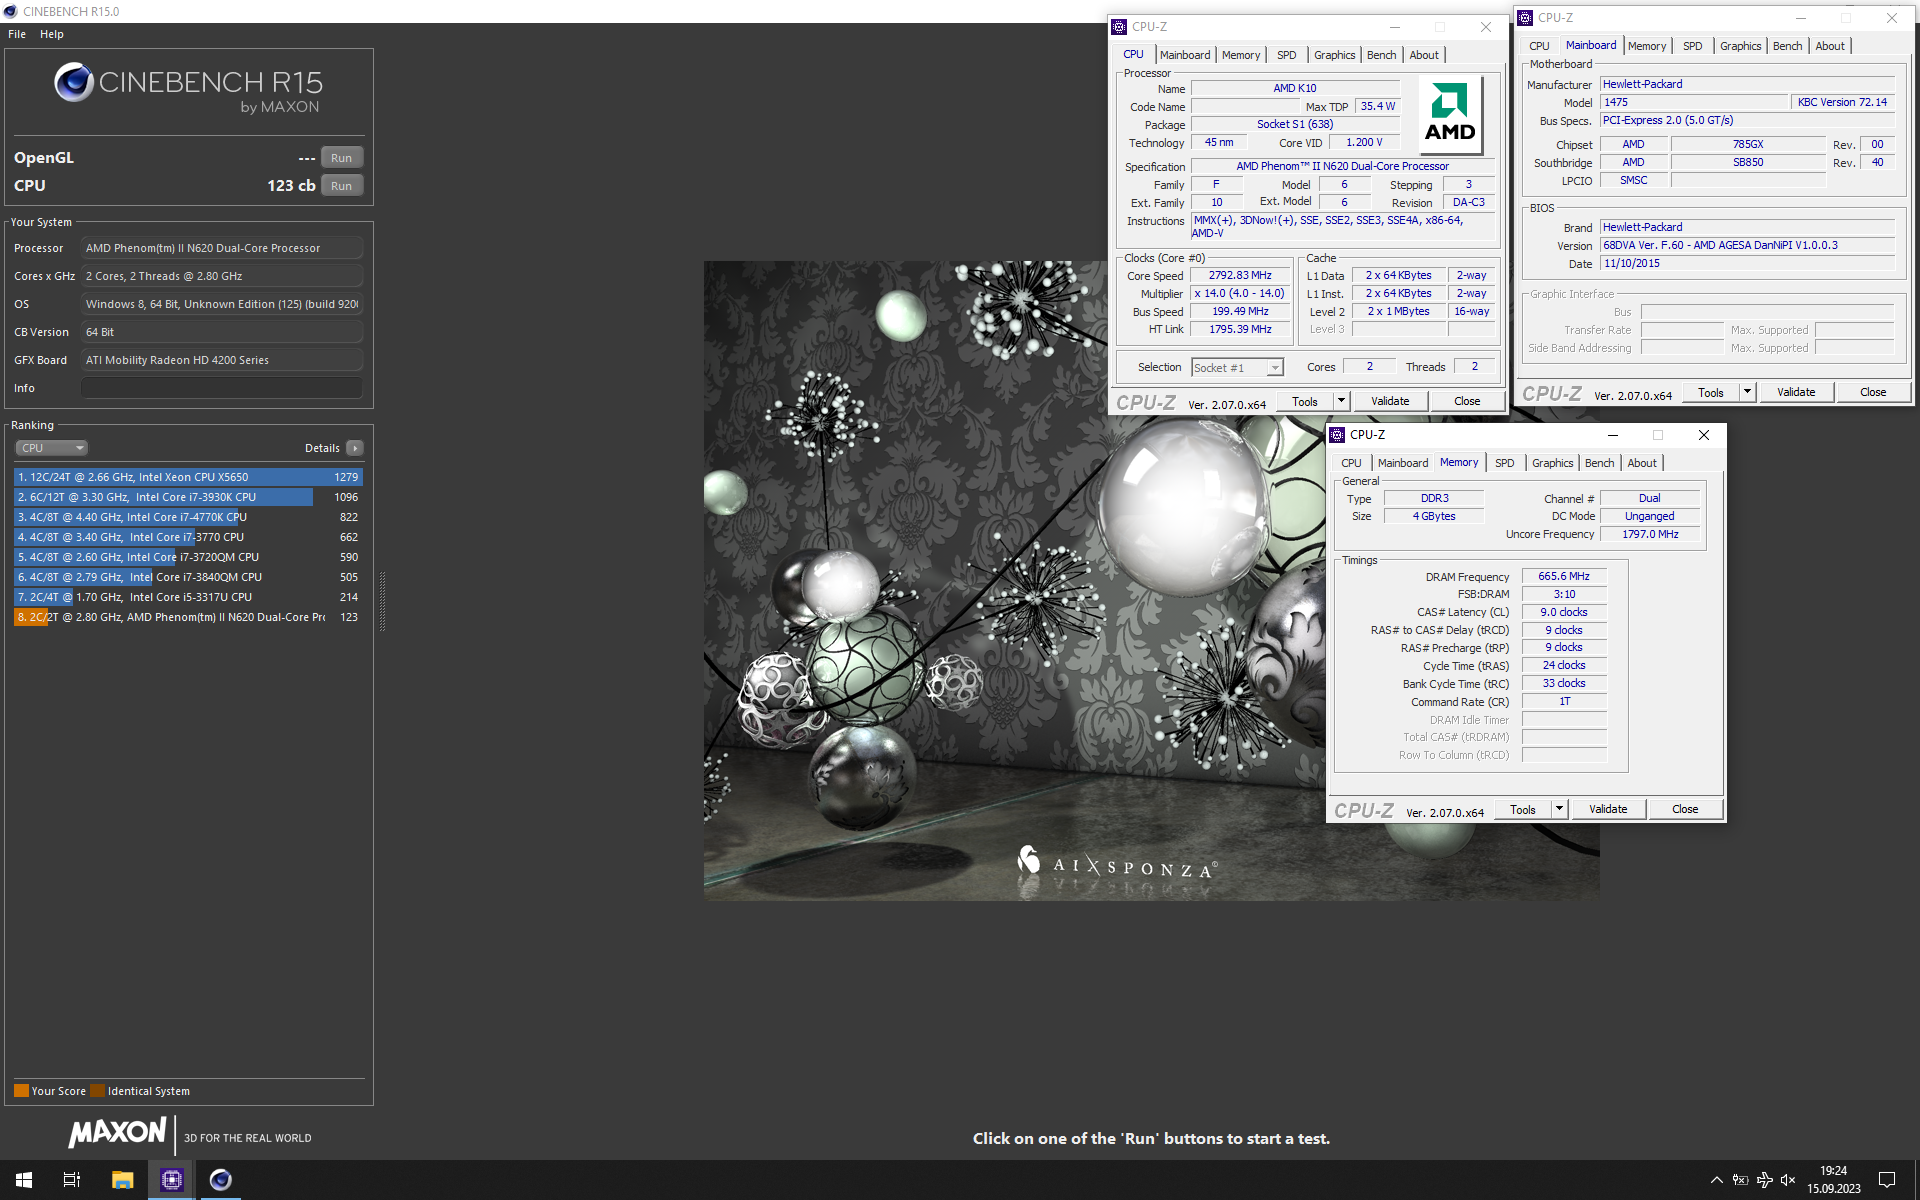Show hidden tray icons chevron
1920x1200 pixels.
(1716, 1180)
